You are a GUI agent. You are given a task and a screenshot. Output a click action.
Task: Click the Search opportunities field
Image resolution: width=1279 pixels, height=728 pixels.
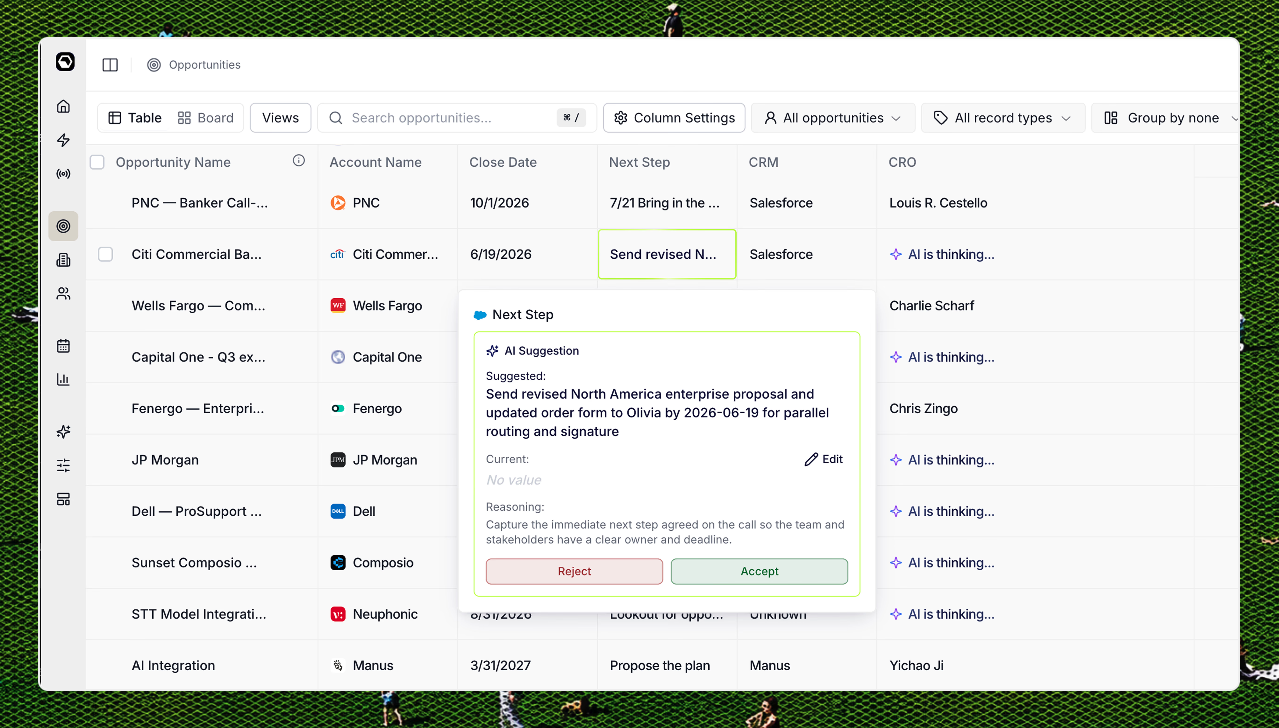(x=457, y=118)
